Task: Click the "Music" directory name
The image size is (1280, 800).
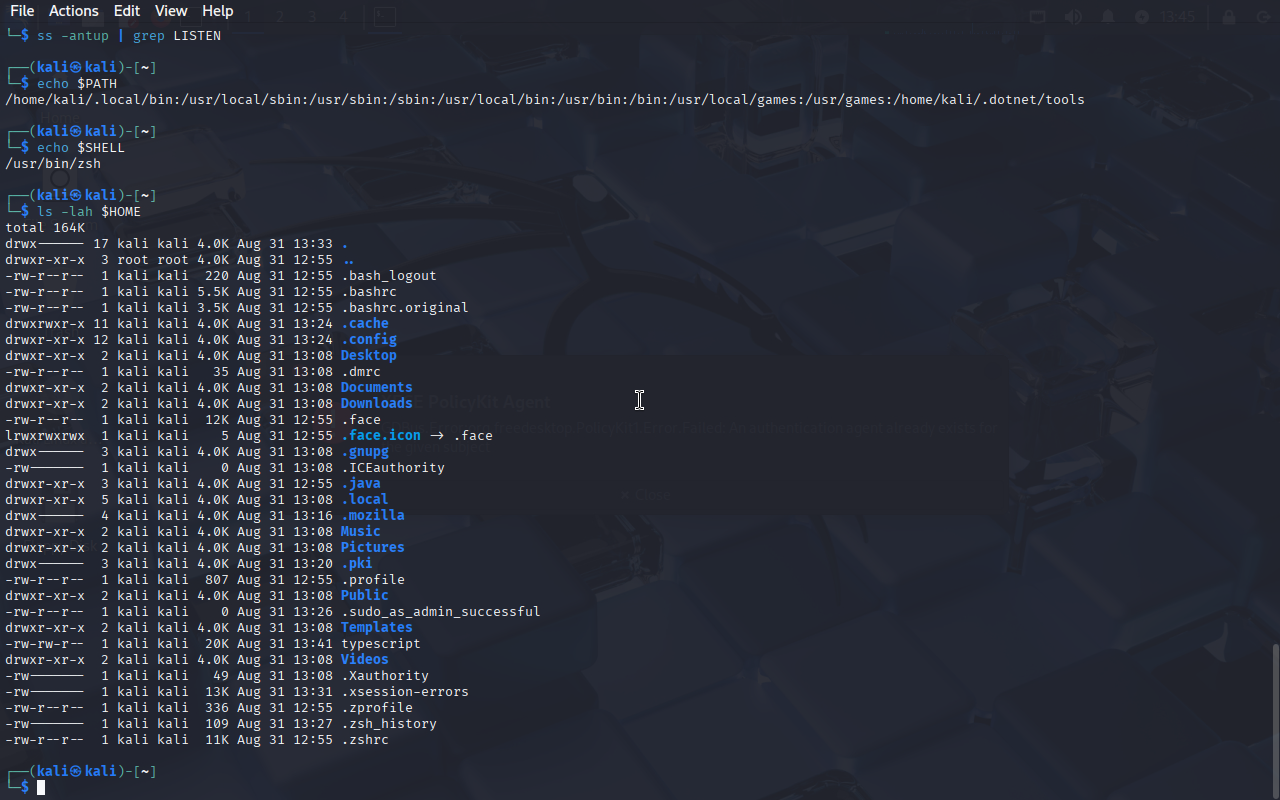Action: pos(361,532)
